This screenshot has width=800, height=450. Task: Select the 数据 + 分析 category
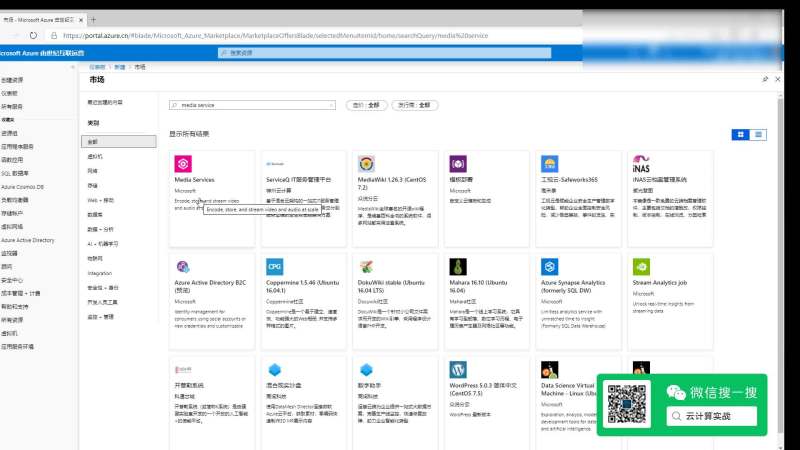point(101,230)
